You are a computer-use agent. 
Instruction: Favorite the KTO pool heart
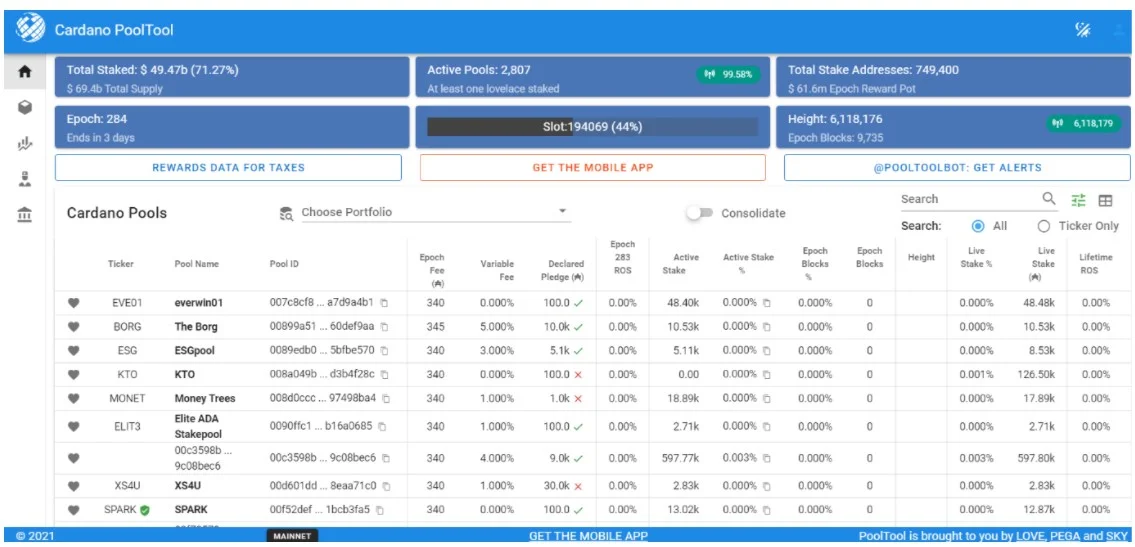(x=73, y=375)
